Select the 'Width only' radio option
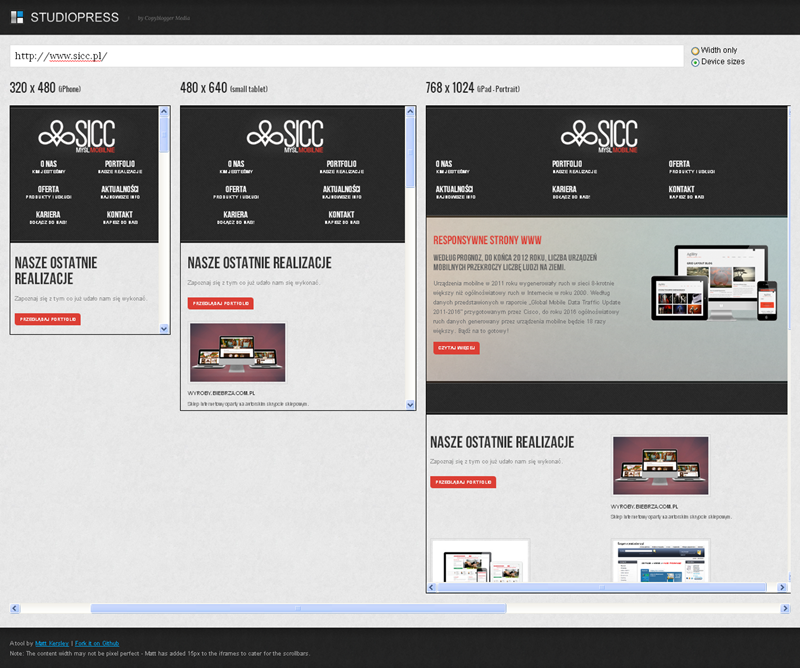Viewport: 800px width, 668px height. point(695,50)
